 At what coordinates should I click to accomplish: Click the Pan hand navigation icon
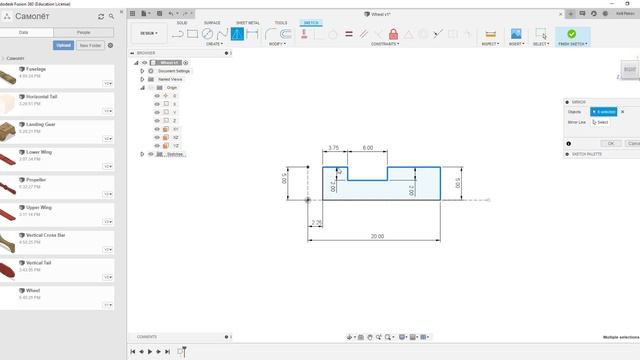pos(370,337)
